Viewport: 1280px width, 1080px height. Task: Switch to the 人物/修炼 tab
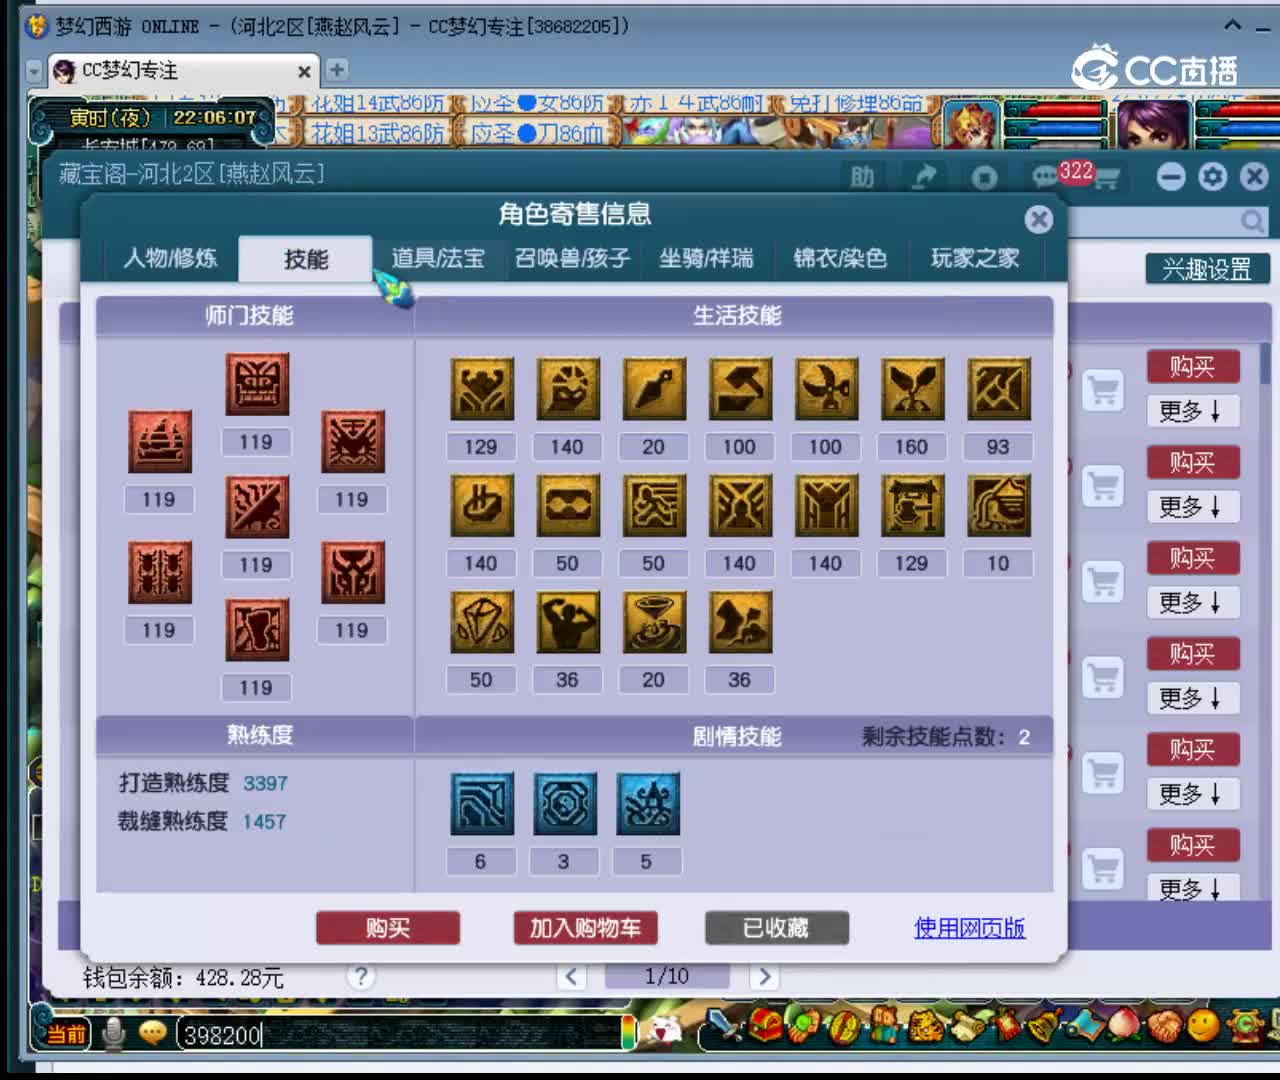pos(170,259)
